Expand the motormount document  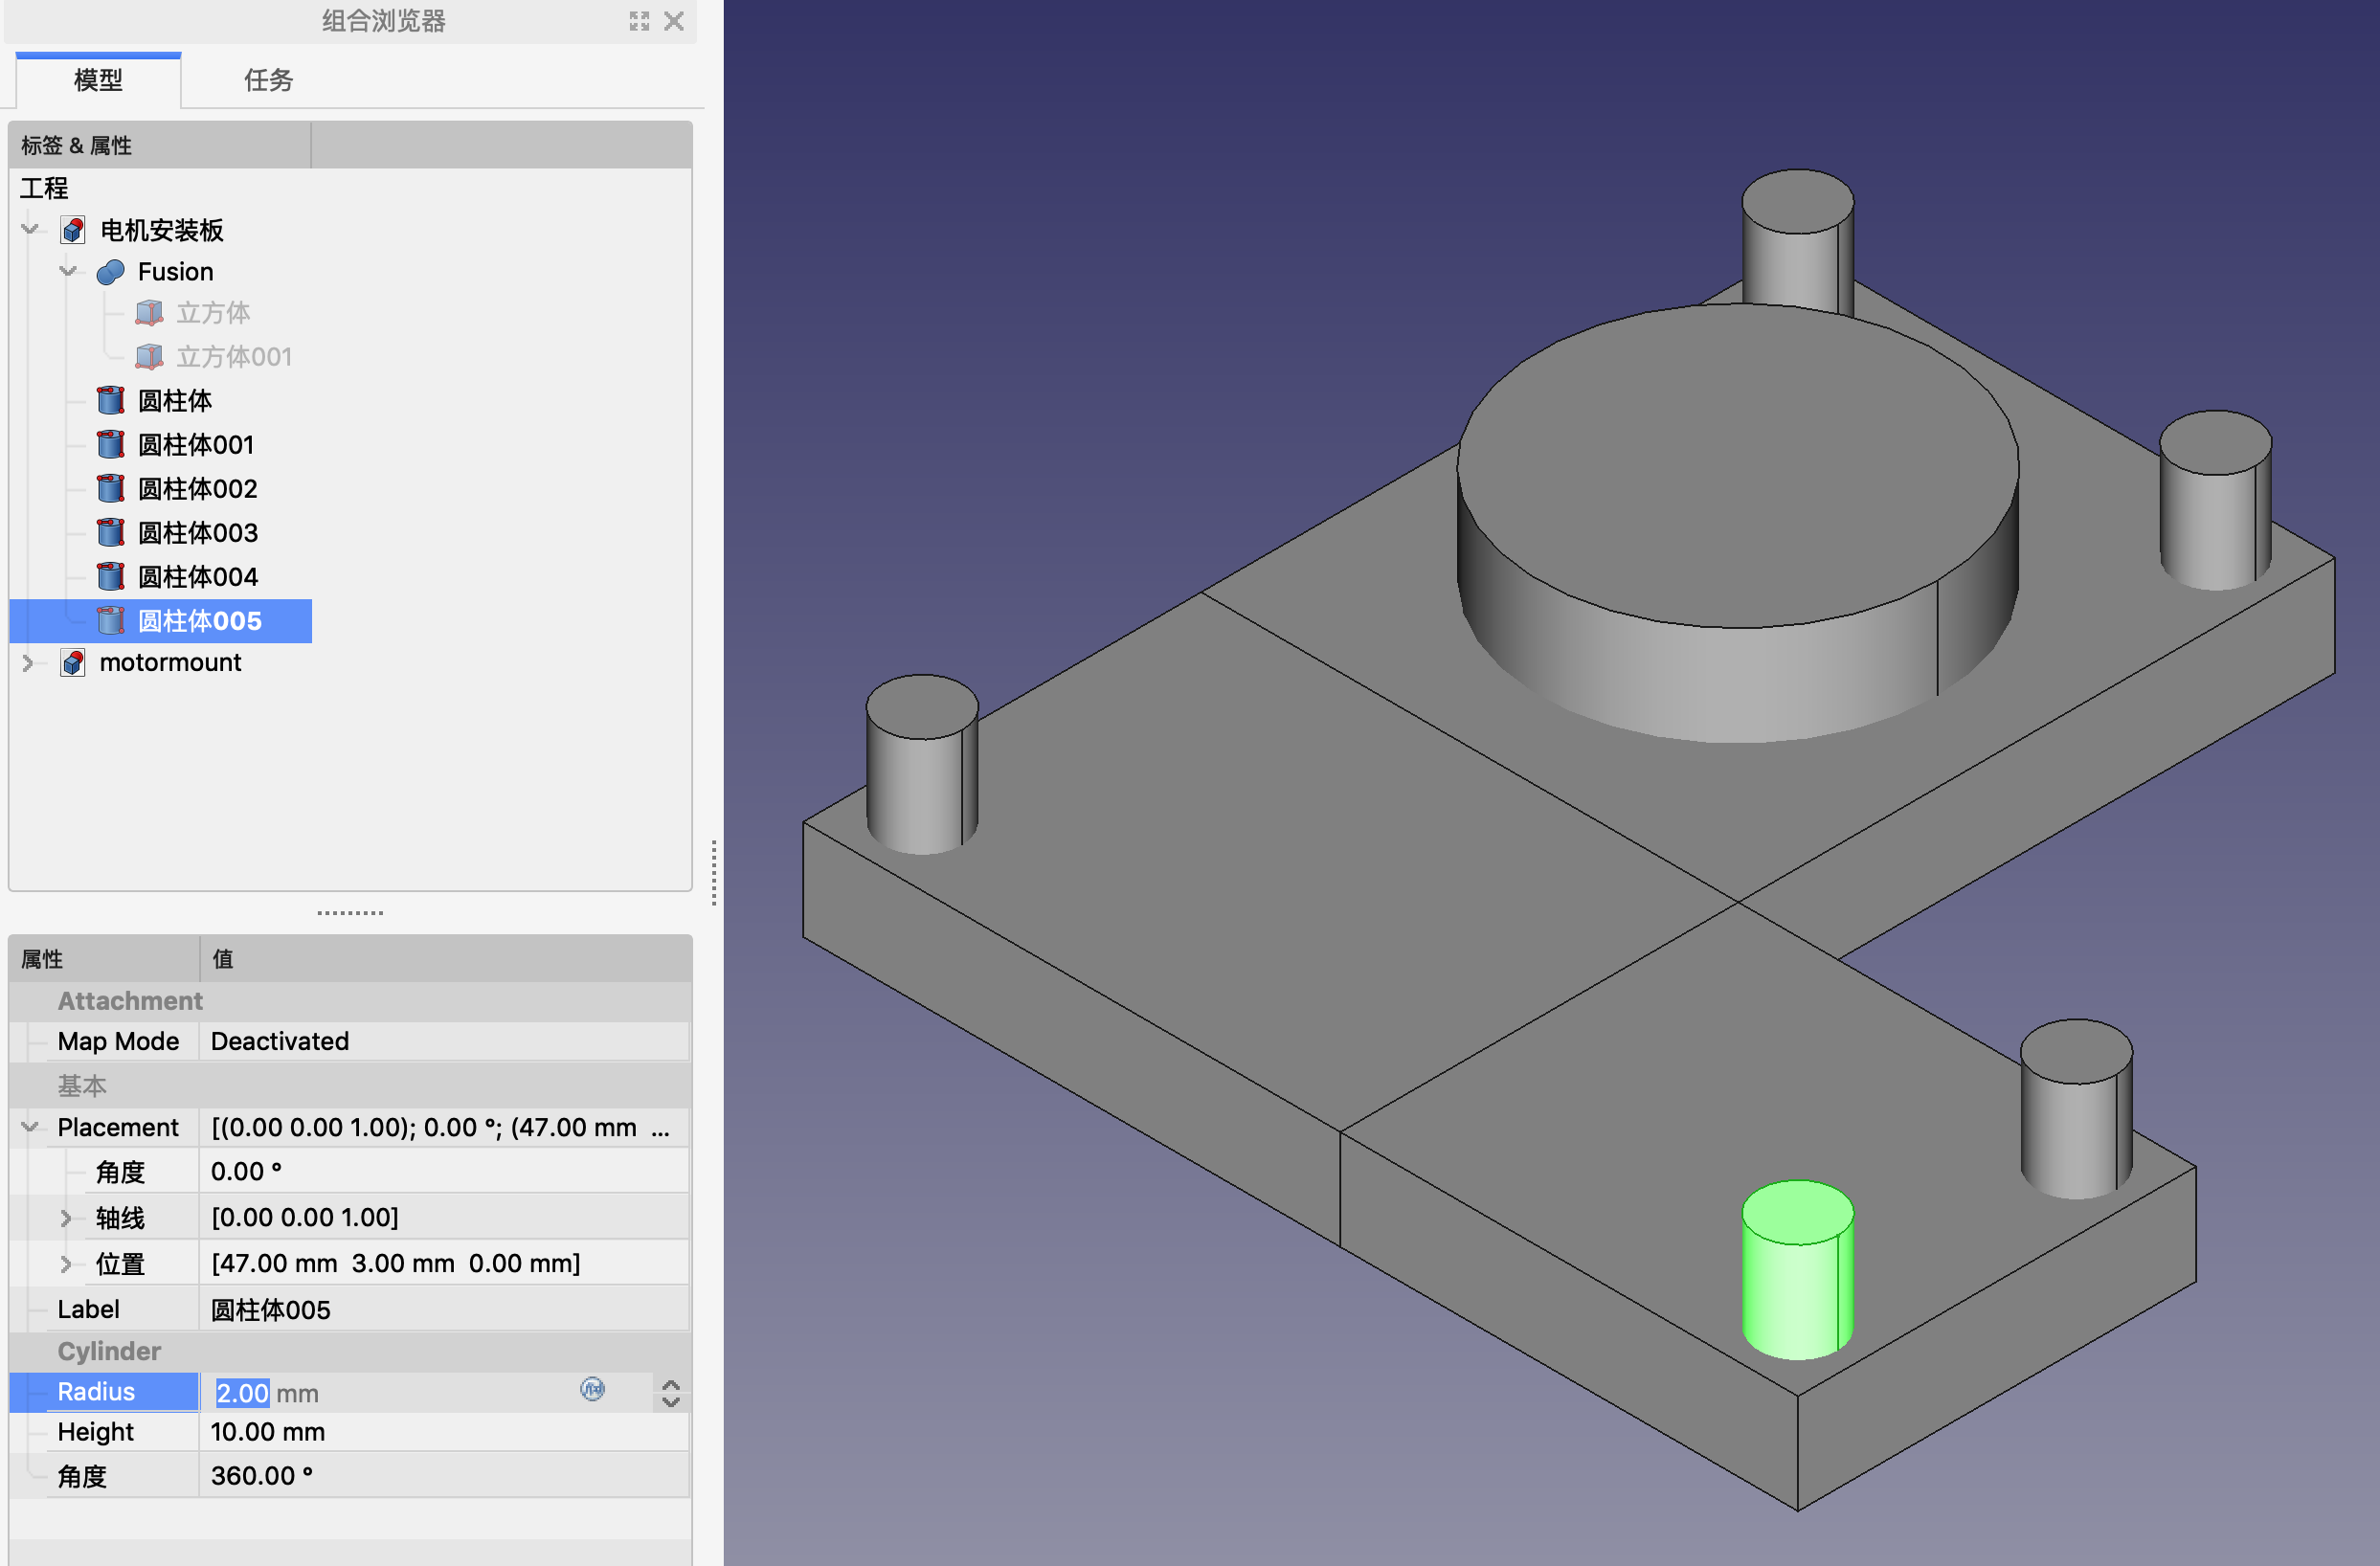pyautogui.click(x=28, y=662)
